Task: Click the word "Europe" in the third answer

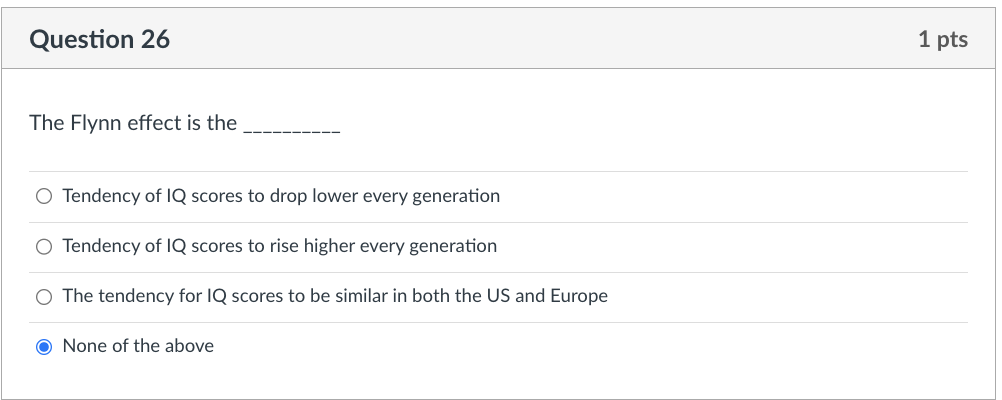Action: [579, 296]
